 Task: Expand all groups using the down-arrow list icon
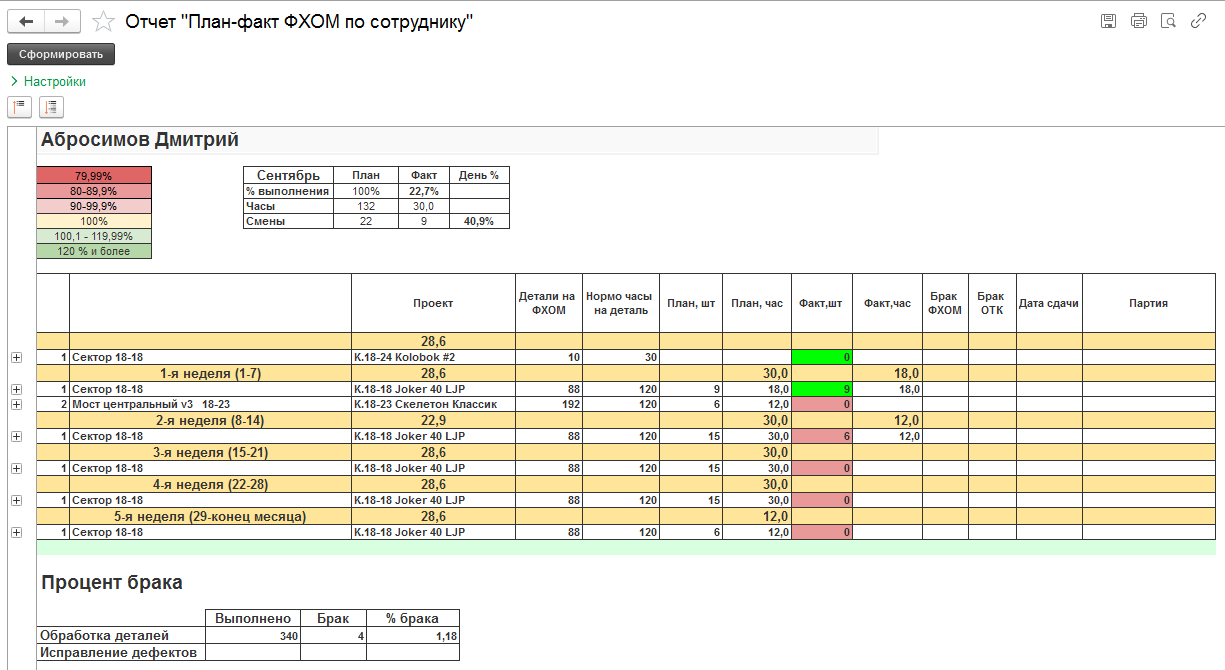click(51, 107)
